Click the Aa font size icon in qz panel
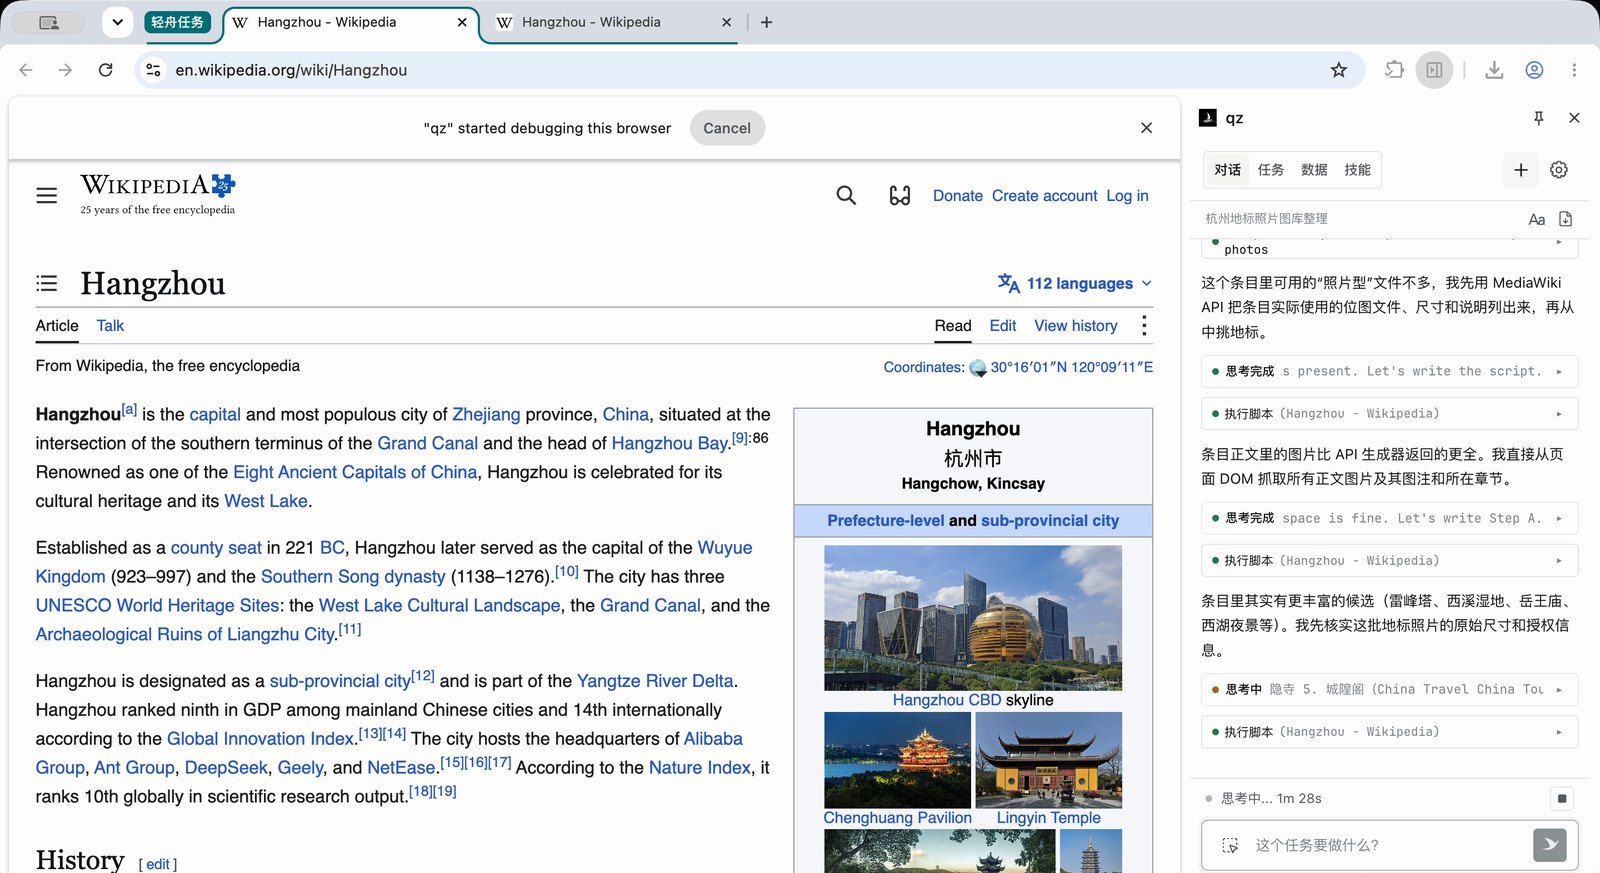Image resolution: width=1600 pixels, height=873 pixels. coord(1537,219)
